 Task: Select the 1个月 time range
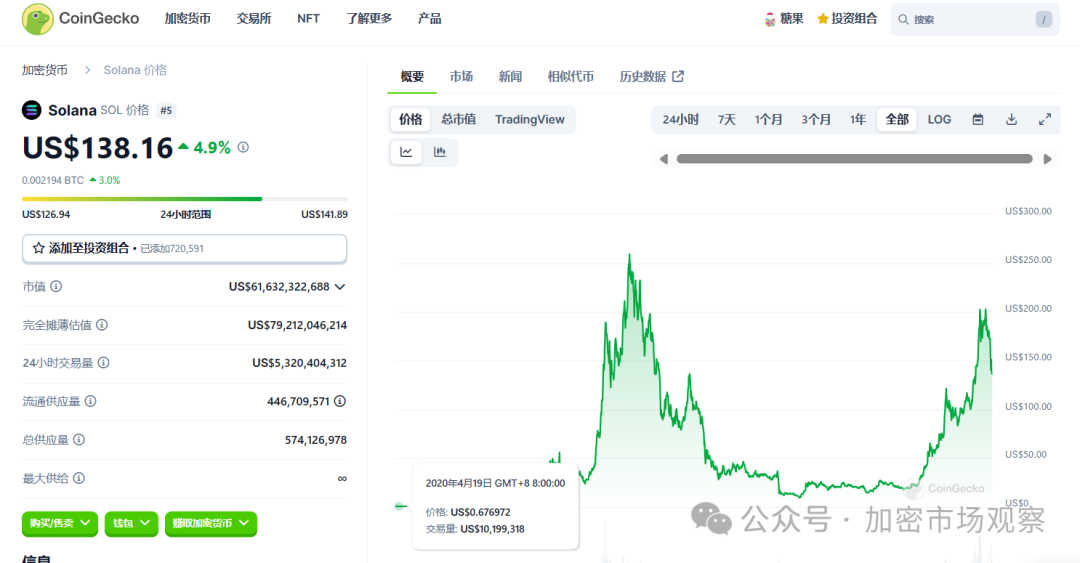click(769, 119)
